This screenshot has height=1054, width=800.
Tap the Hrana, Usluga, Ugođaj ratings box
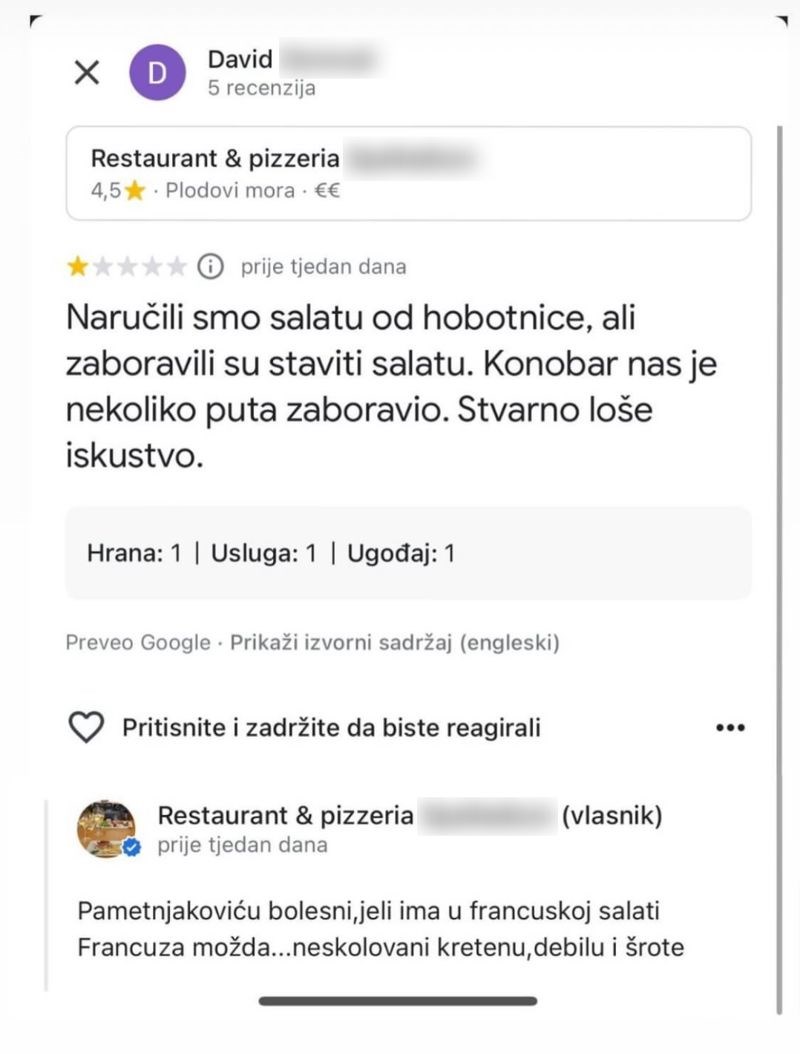click(408, 553)
